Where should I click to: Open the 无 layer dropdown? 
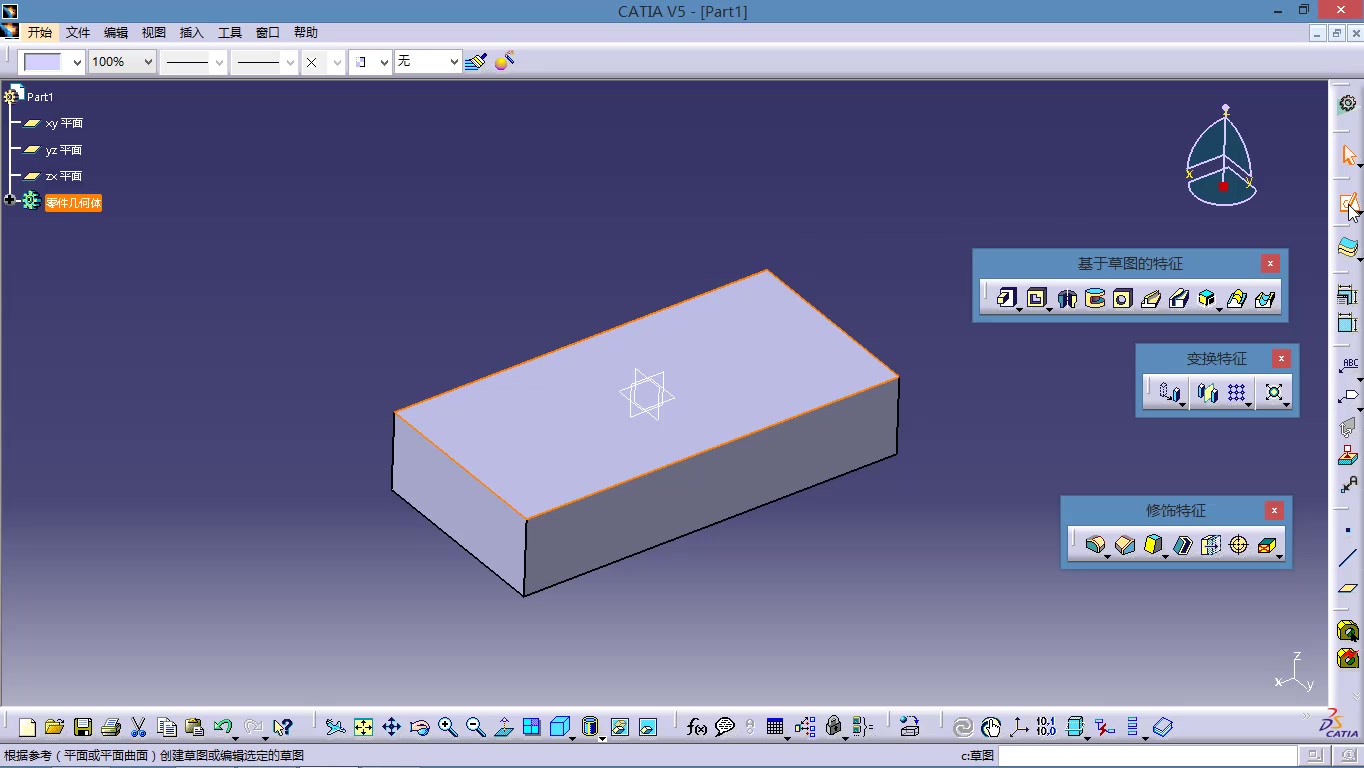pyautogui.click(x=428, y=62)
